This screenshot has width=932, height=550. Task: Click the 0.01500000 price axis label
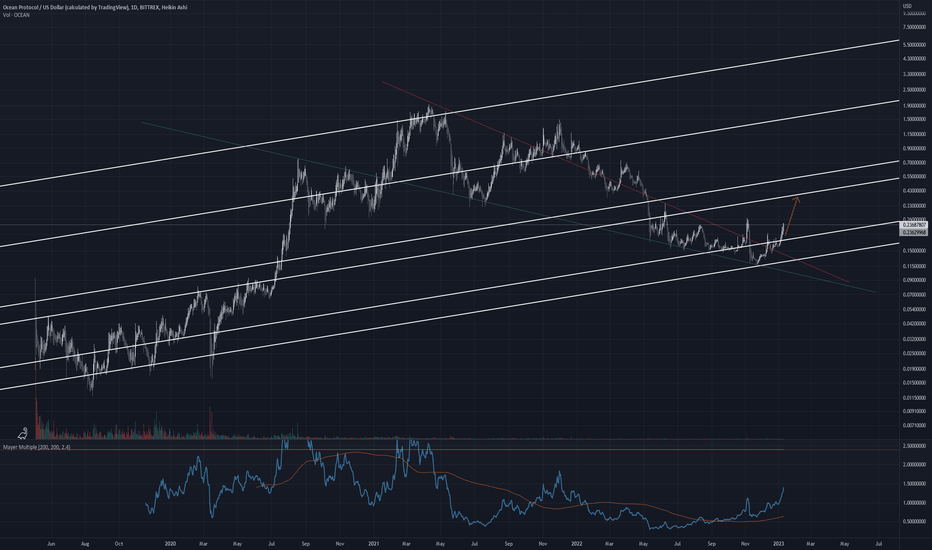point(914,383)
